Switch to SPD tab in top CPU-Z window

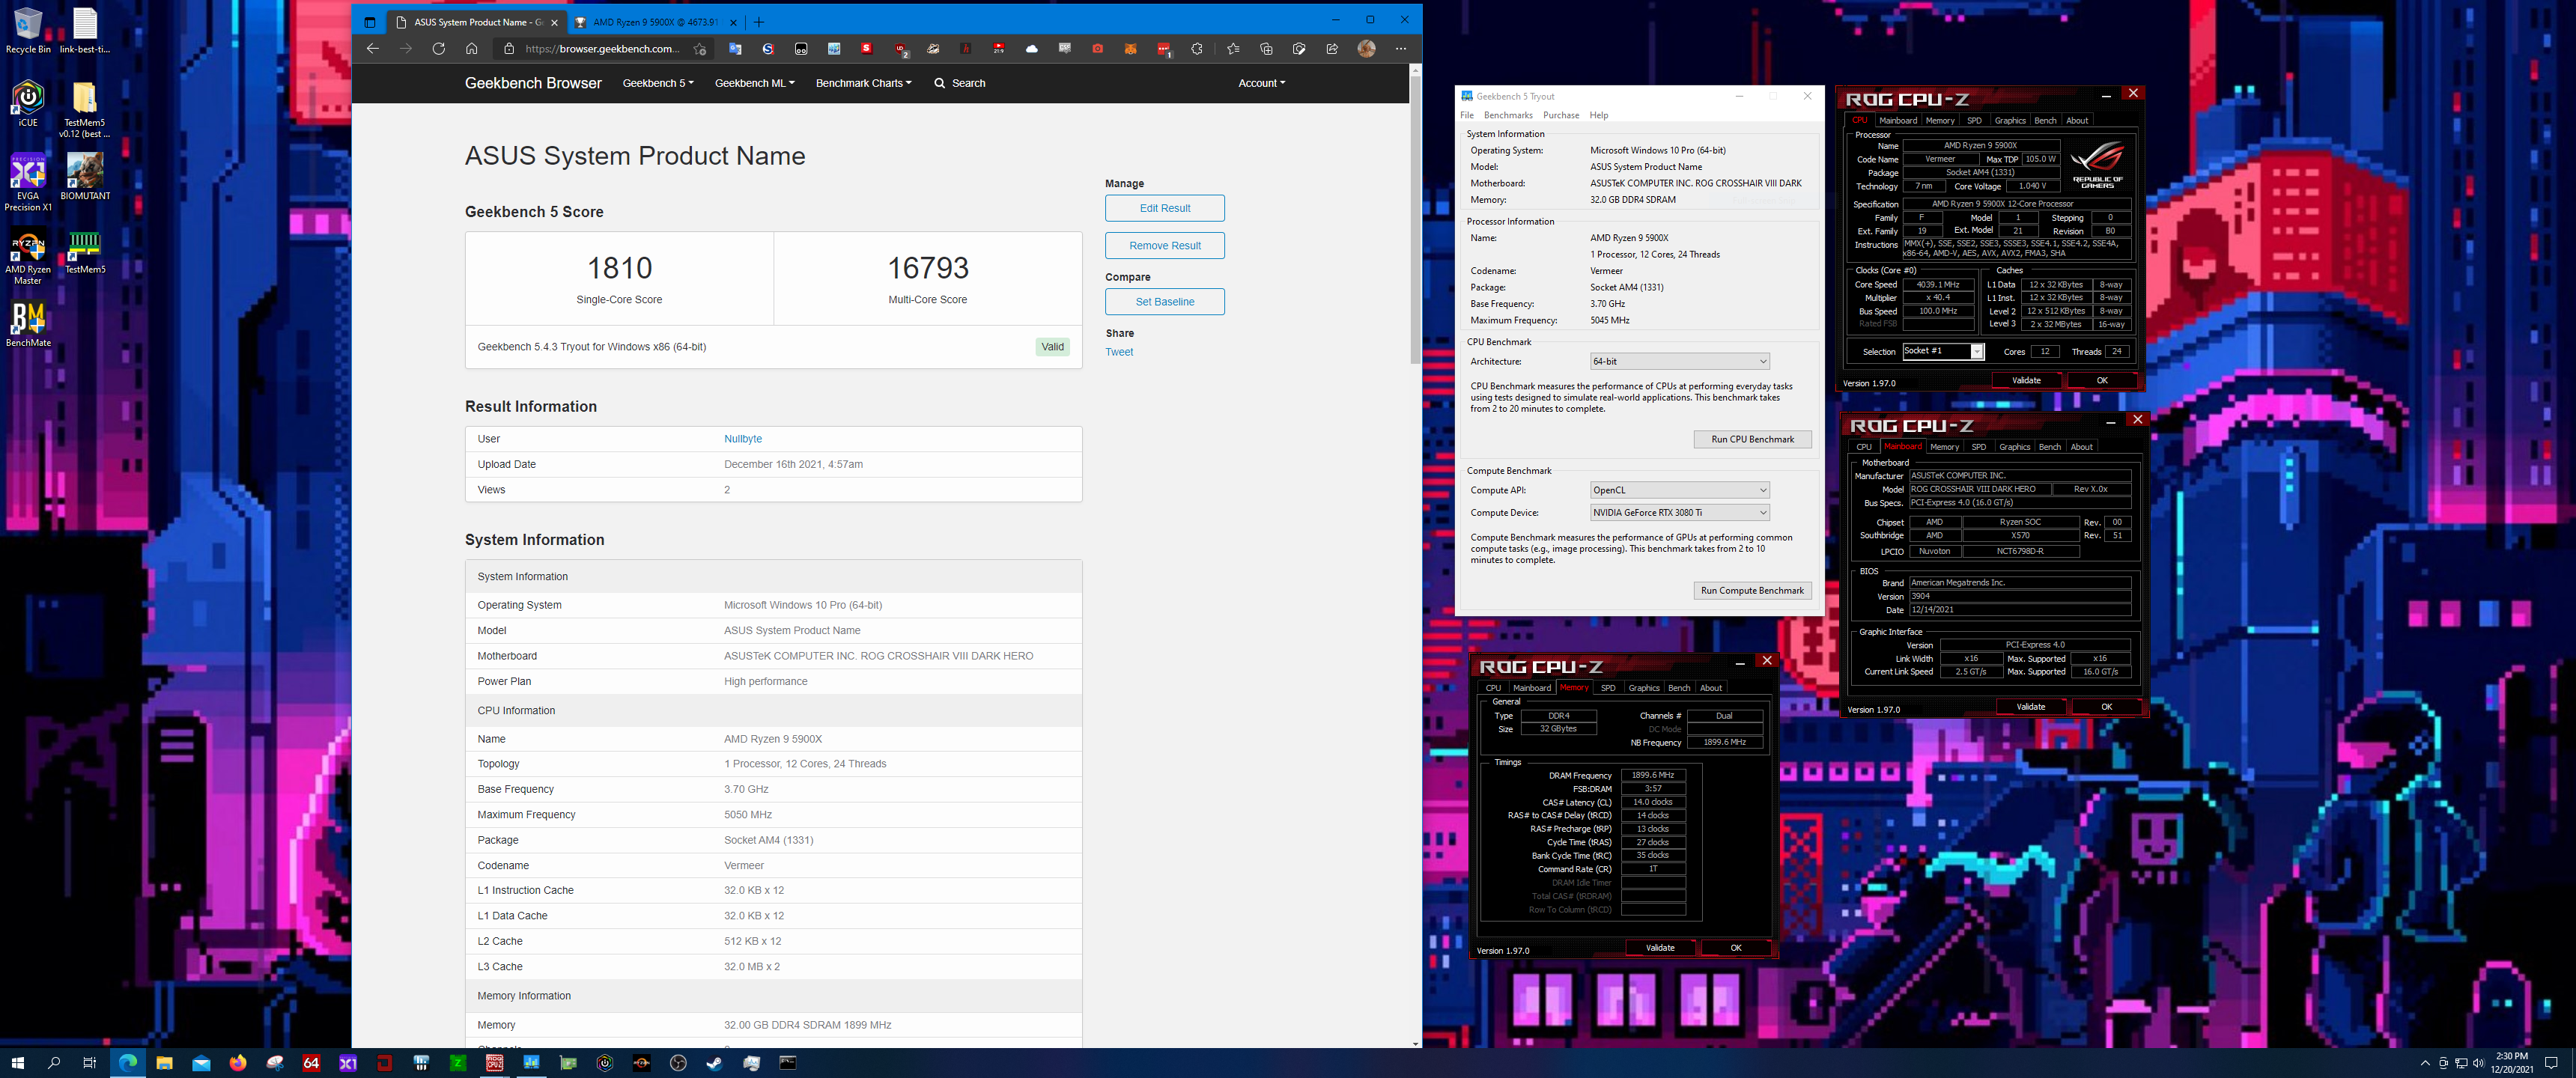(1974, 121)
